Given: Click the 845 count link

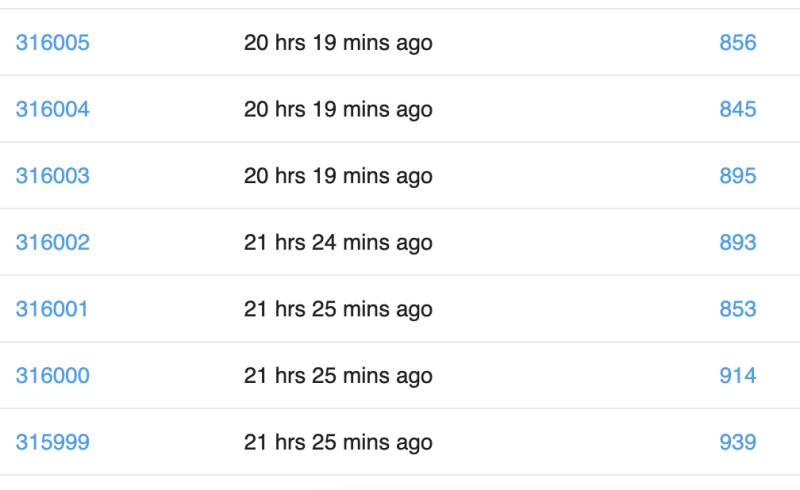Looking at the screenshot, I should tap(738, 109).
